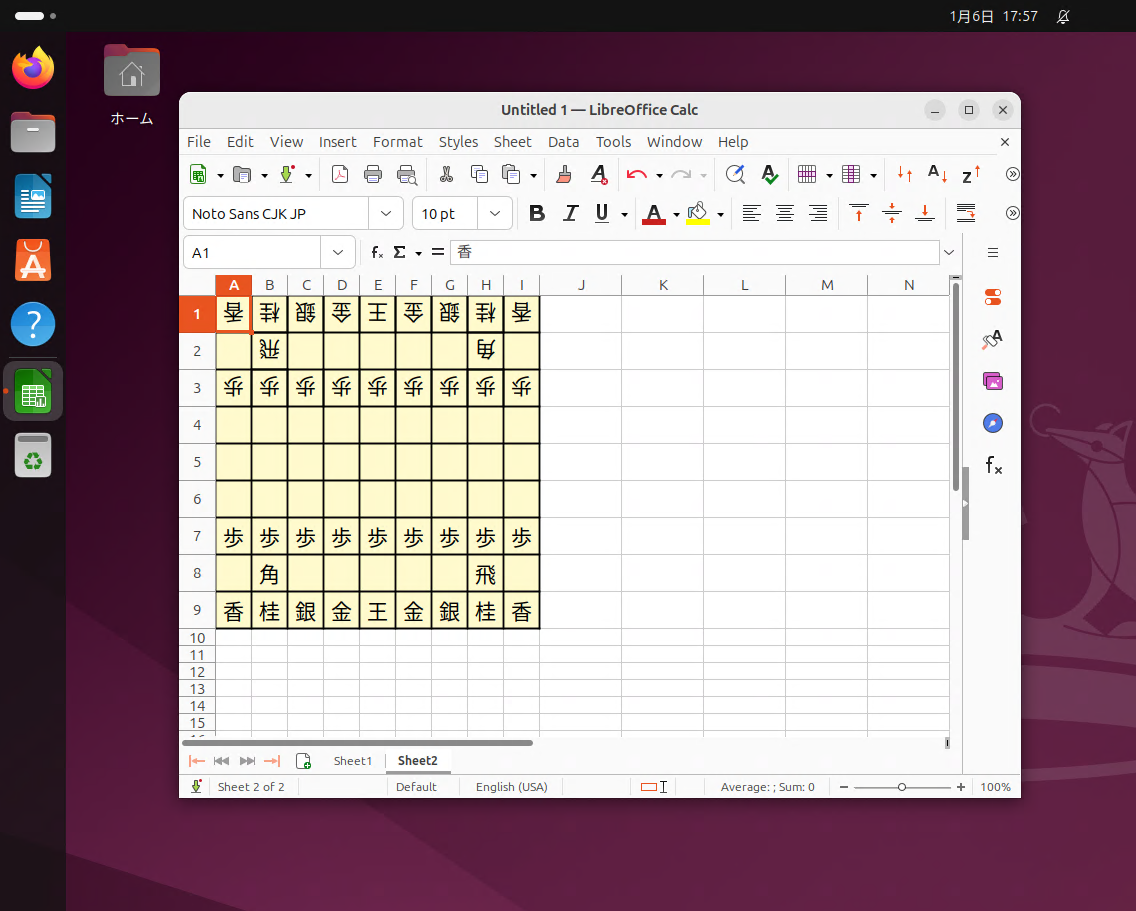Click the Export as PDF icon

340,174
